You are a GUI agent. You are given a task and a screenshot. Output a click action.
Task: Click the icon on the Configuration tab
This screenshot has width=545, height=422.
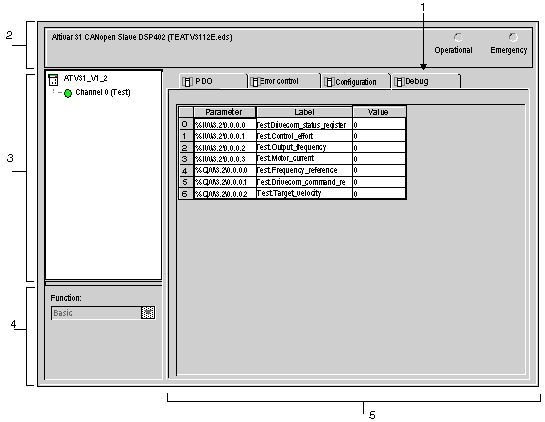pyautogui.click(x=329, y=82)
